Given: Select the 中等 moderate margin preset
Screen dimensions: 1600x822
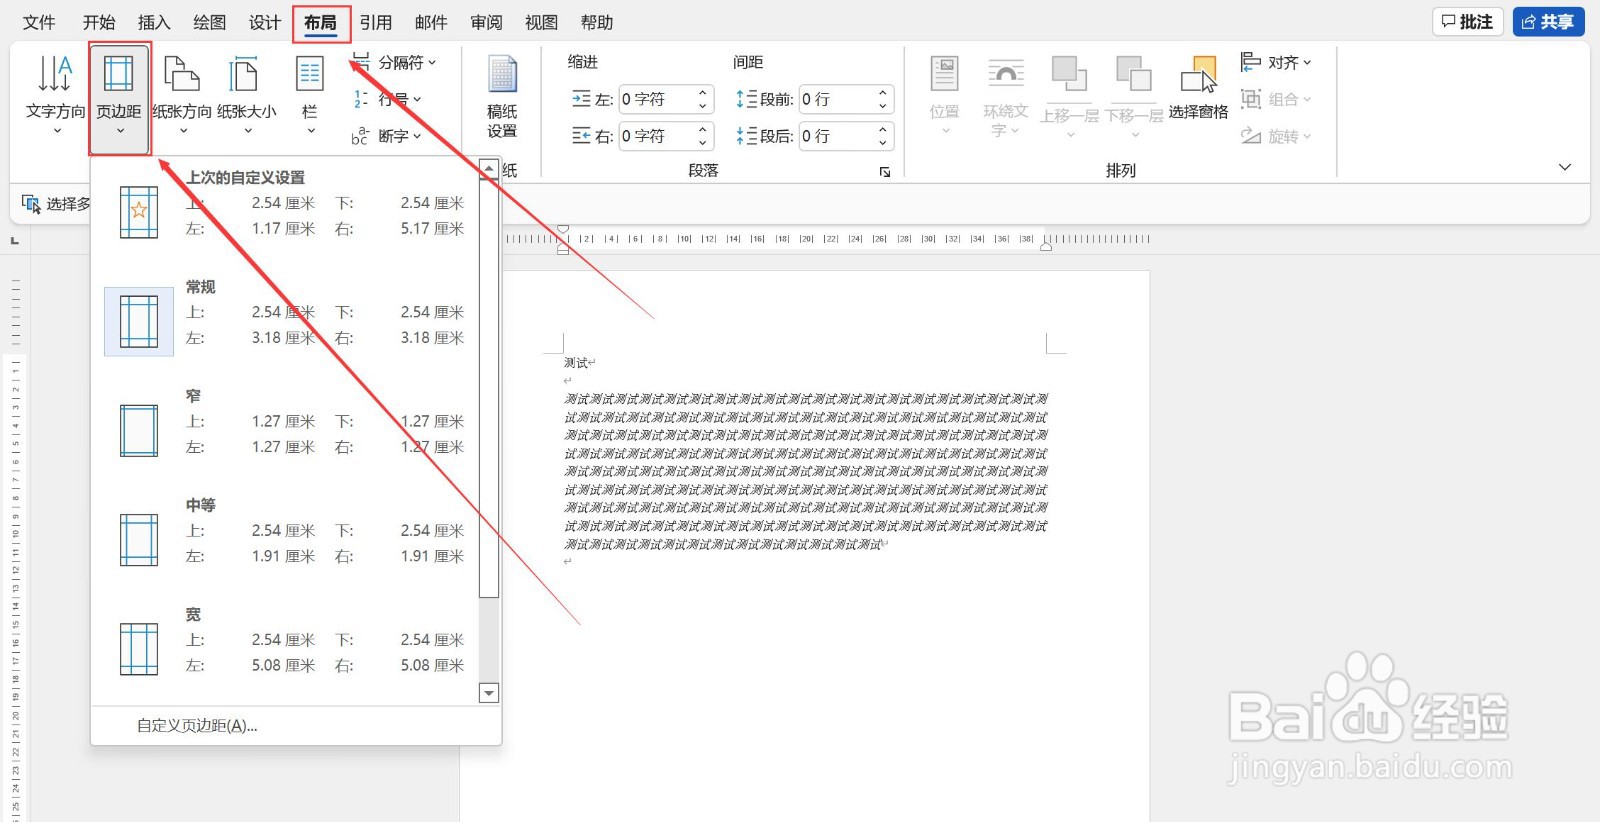Looking at the screenshot, I should pyautogui.click(x=287, y=538).
